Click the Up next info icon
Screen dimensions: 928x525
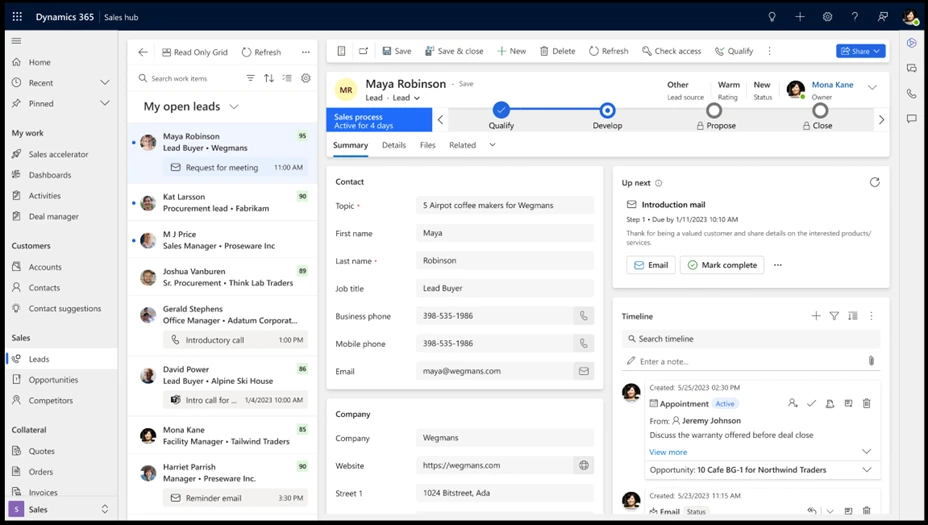(659, 183)
